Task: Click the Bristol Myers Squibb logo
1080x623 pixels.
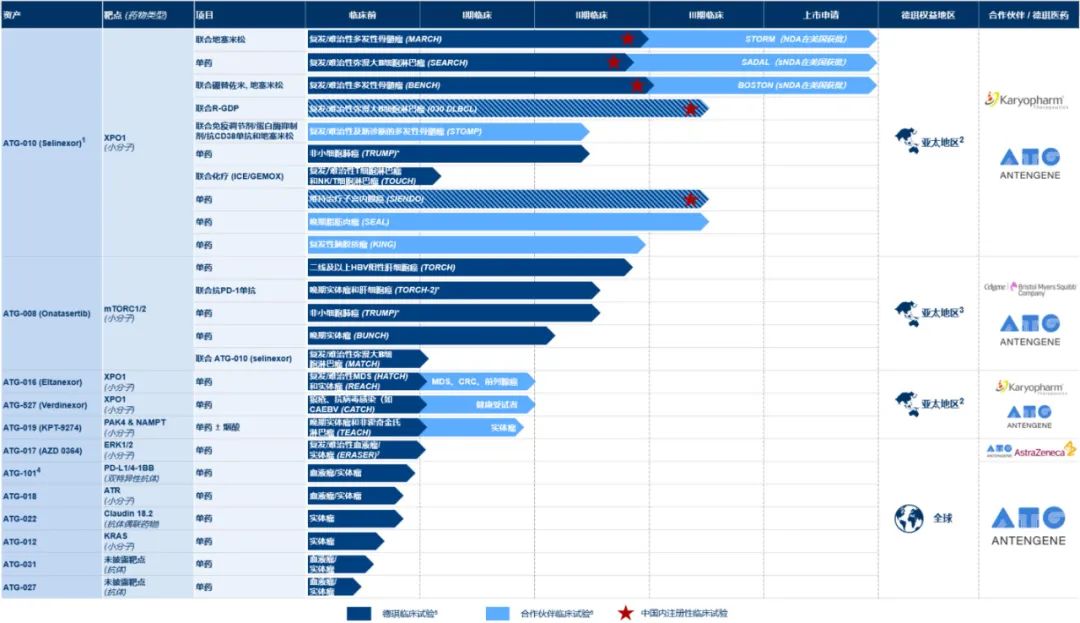Action: pyautogui.click(x=1029, y=289)
